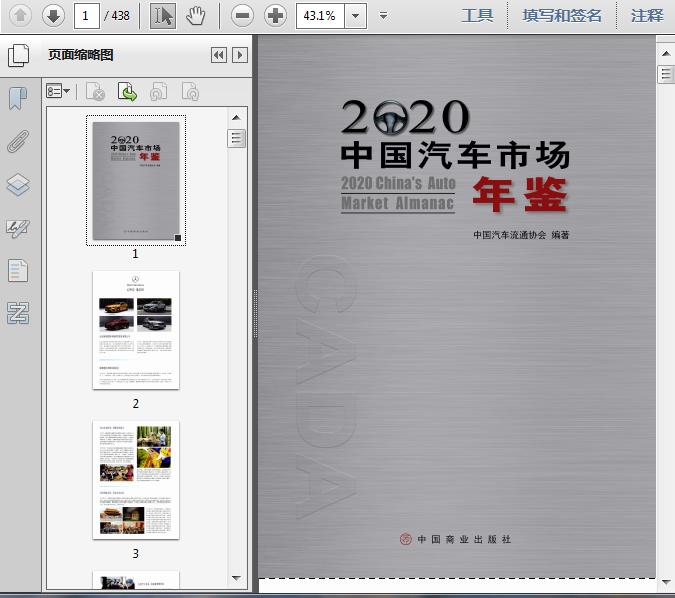
Task: Click the navigation pane splitter grip
Action: [x=255, y=313]
